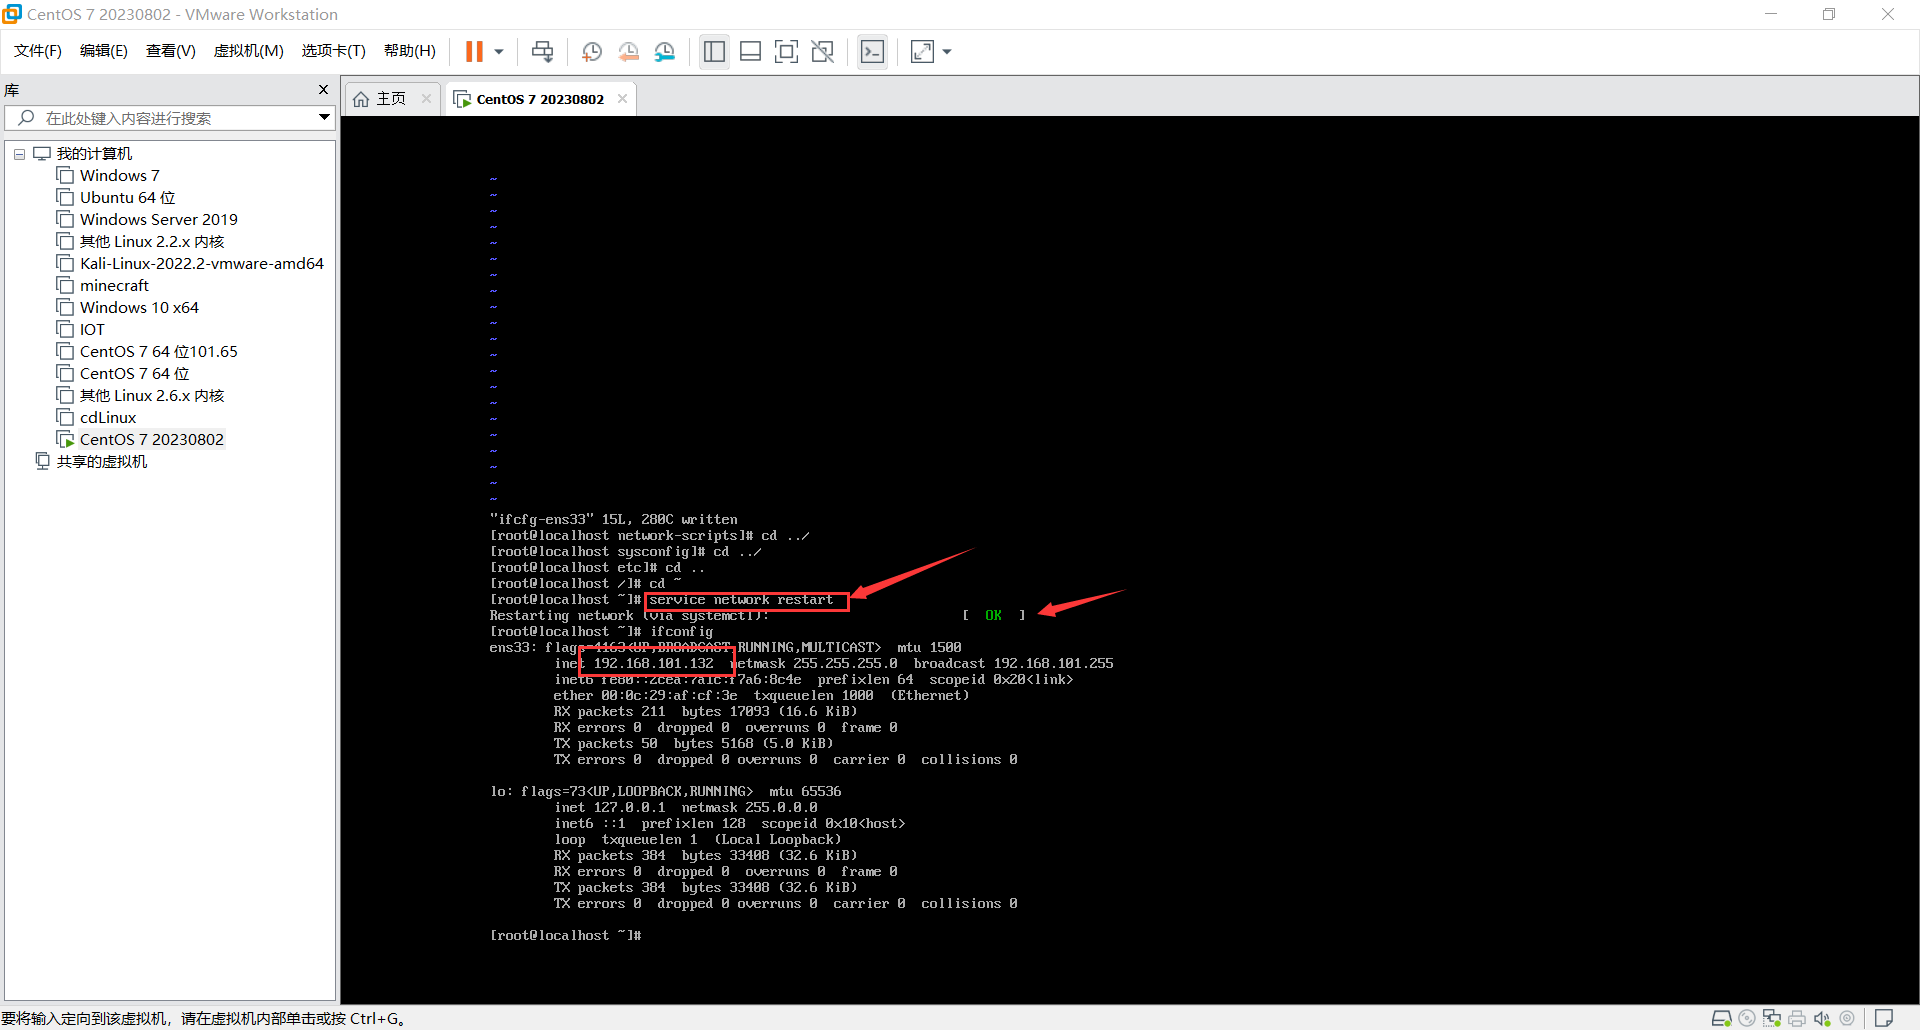The image size is (1920, 1030).
Task: Select the minecraft virtual machine
Action: [114, 286]
